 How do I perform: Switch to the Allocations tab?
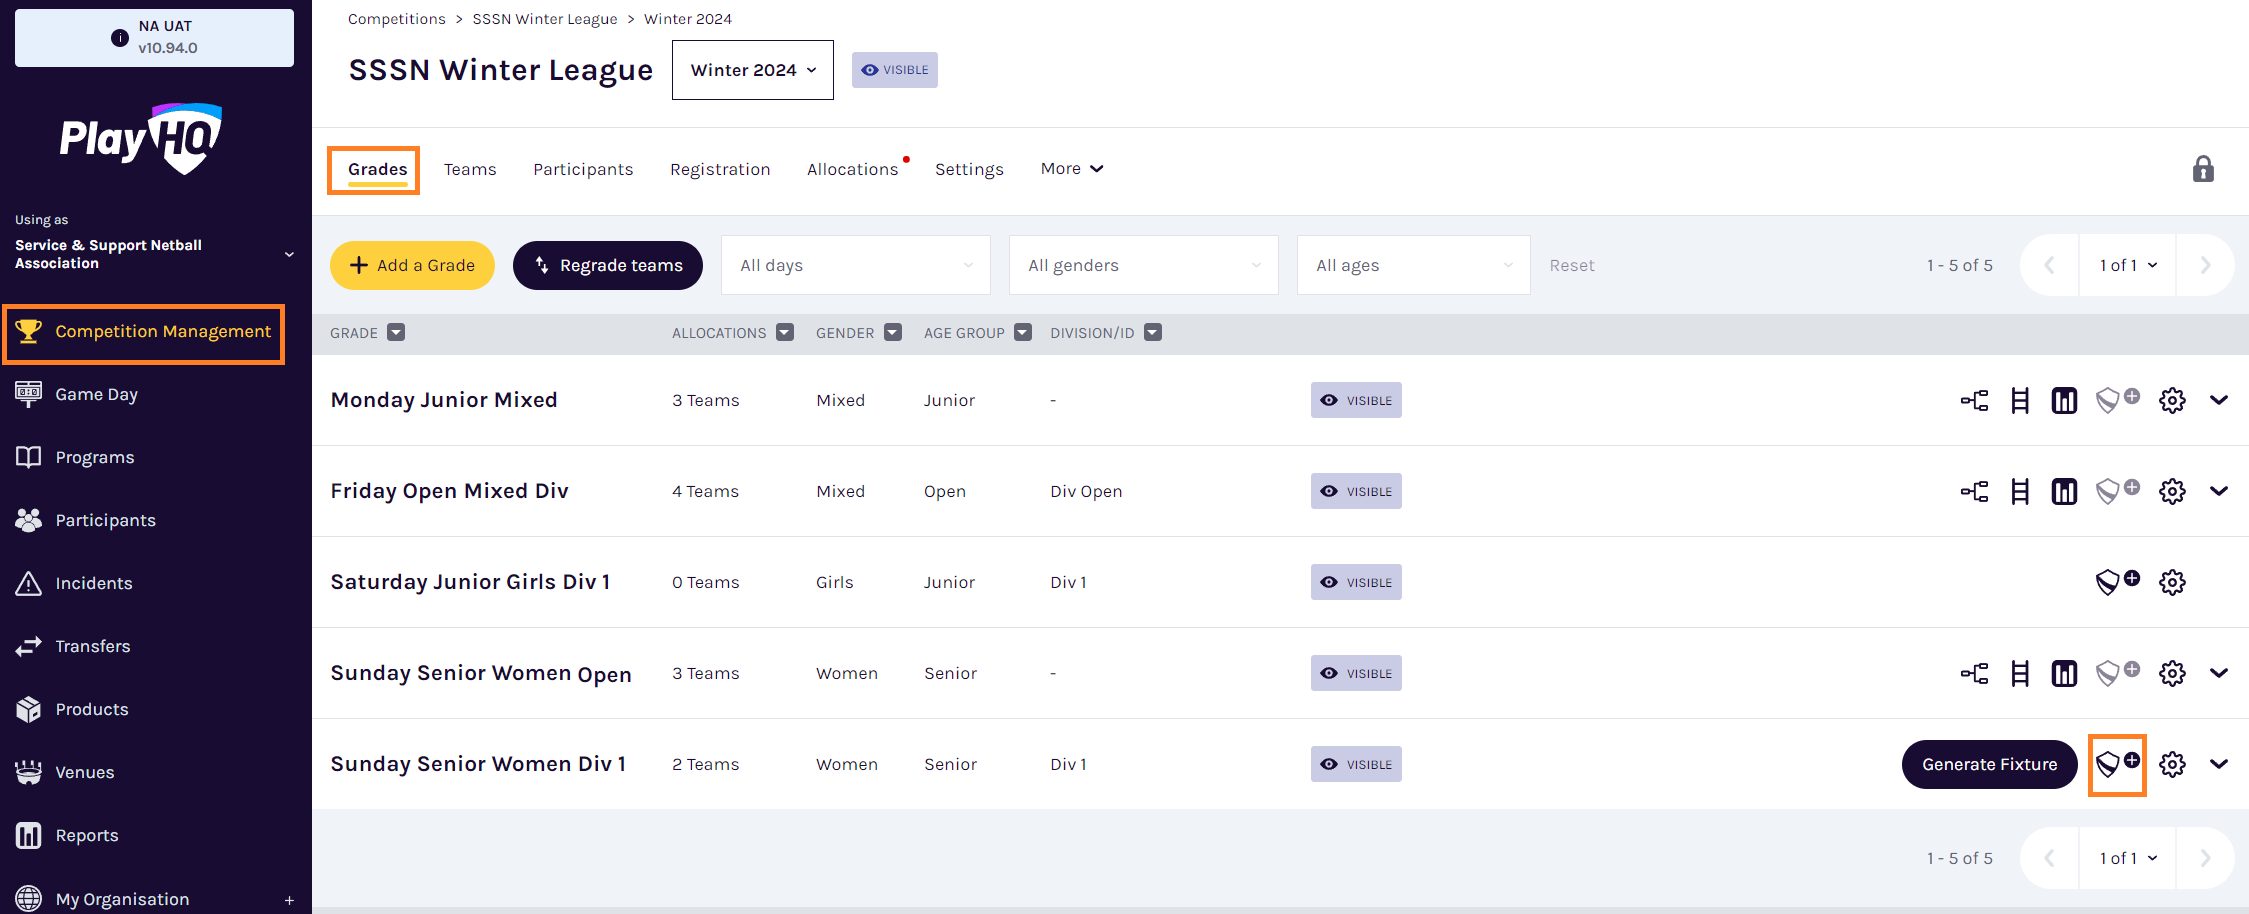853,170
